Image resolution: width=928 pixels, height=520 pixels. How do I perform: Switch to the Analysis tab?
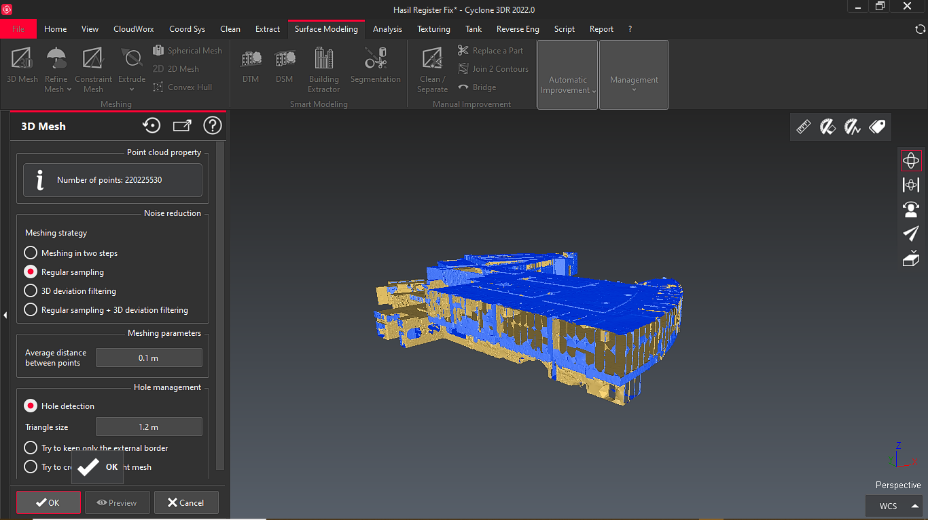[x=387, y=29]
